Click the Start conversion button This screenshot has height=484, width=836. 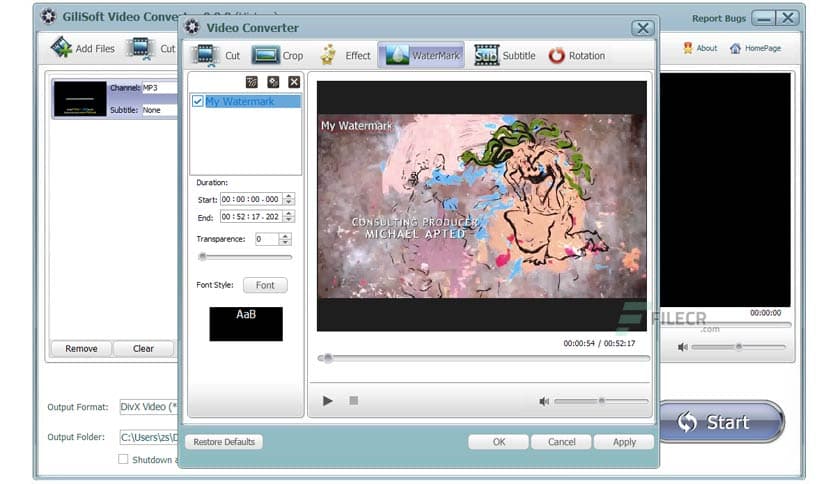pyautogui.click(x=721, y=422)
